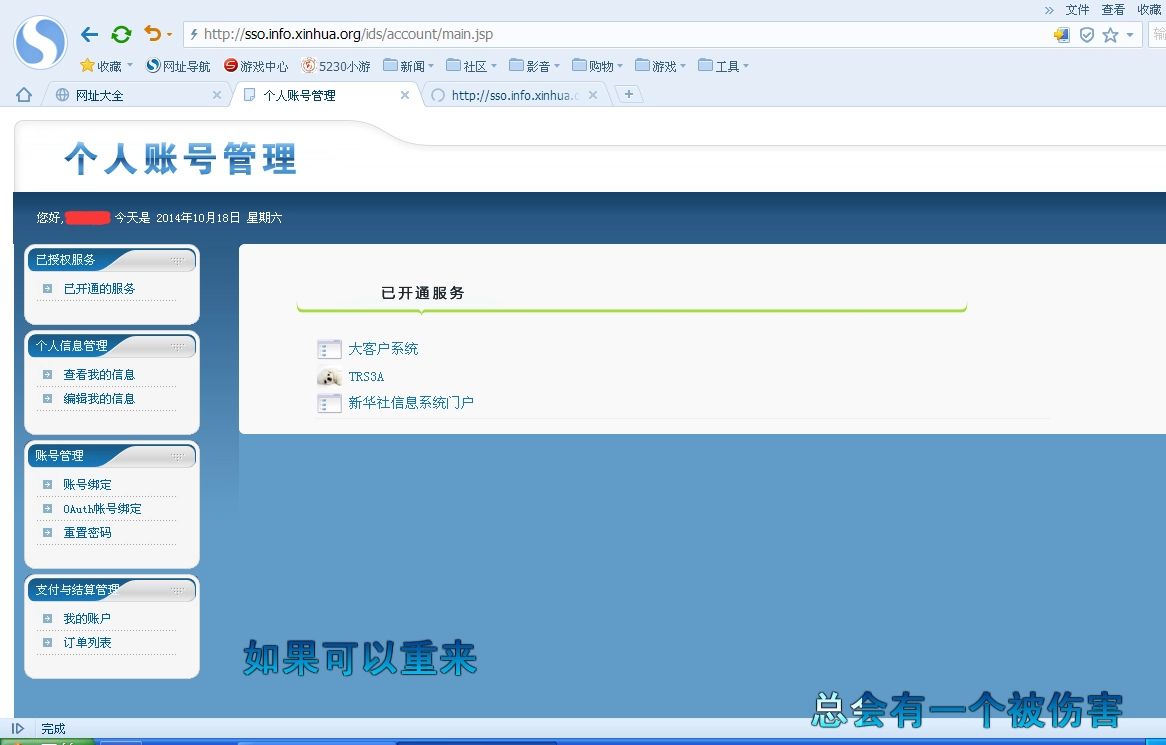The height and width of the screenshot is (745, 1166).
Task: Click the arrow icon beside 重置密码
Action: (x=48, y=532)
